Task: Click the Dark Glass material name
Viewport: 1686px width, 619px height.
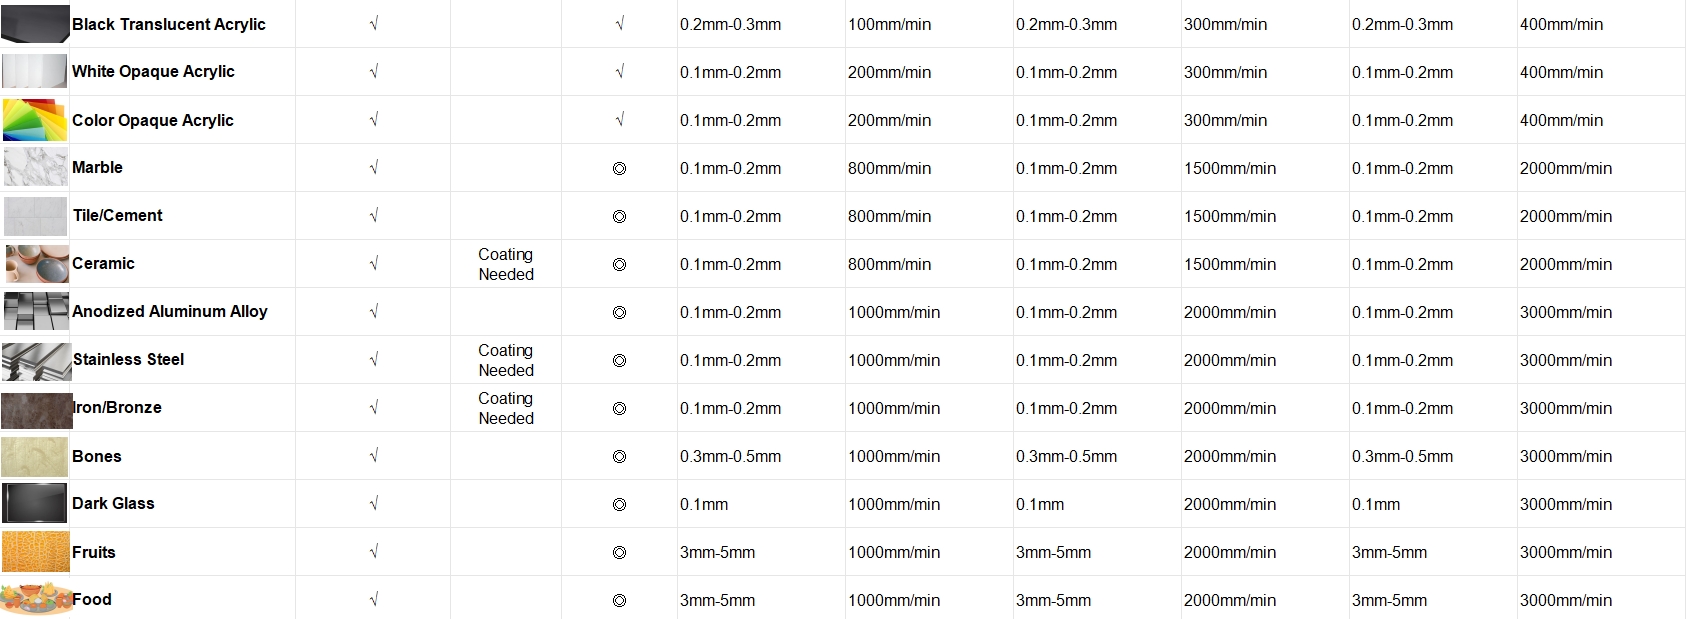Action: coord(113,504)
